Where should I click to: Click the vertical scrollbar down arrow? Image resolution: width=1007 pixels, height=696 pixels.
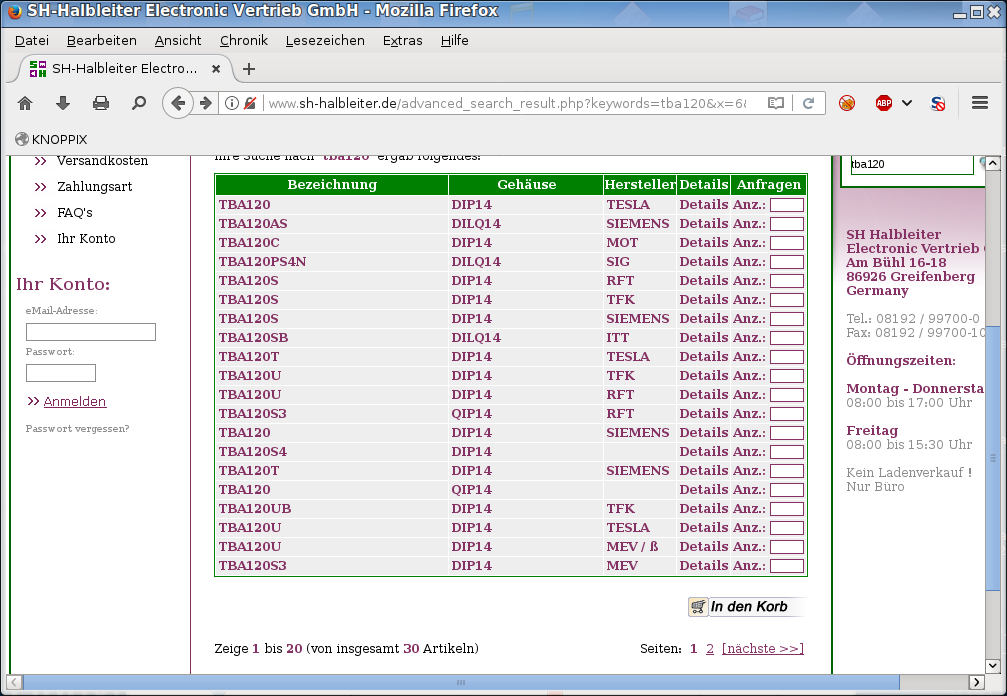coord(993,666)
